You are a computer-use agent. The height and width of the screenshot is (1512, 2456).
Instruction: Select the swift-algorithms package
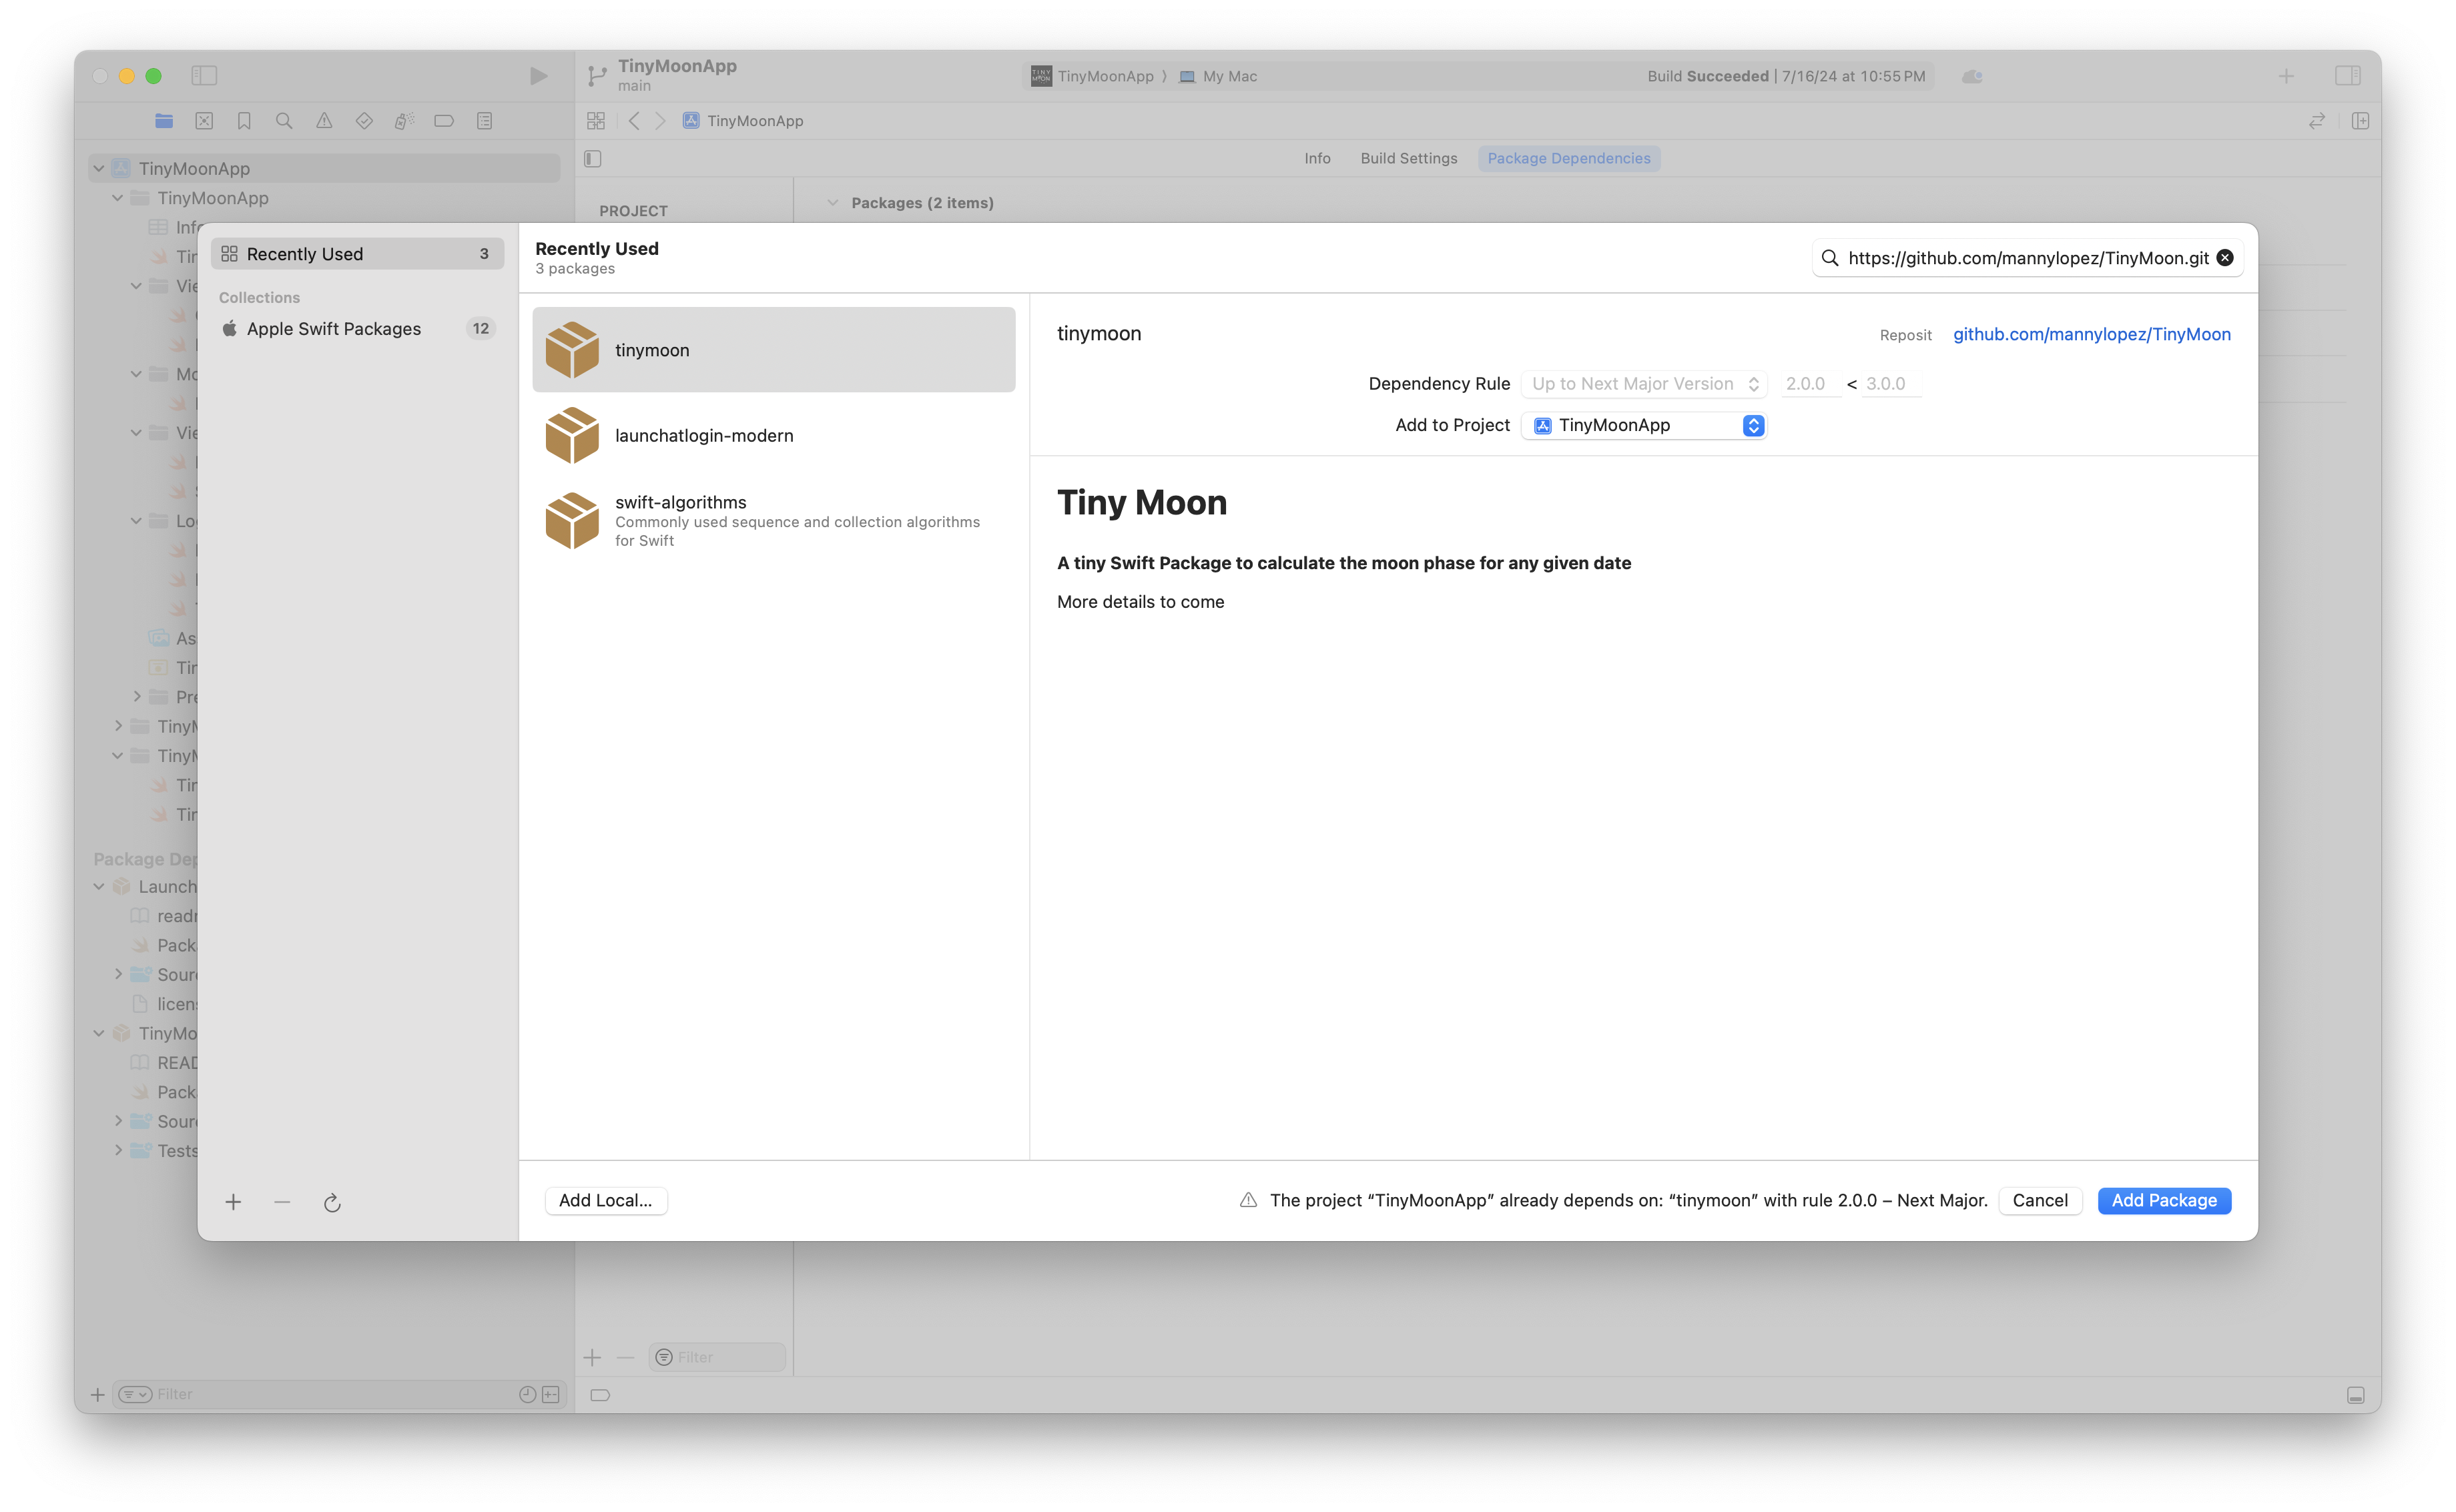point(773,520)
